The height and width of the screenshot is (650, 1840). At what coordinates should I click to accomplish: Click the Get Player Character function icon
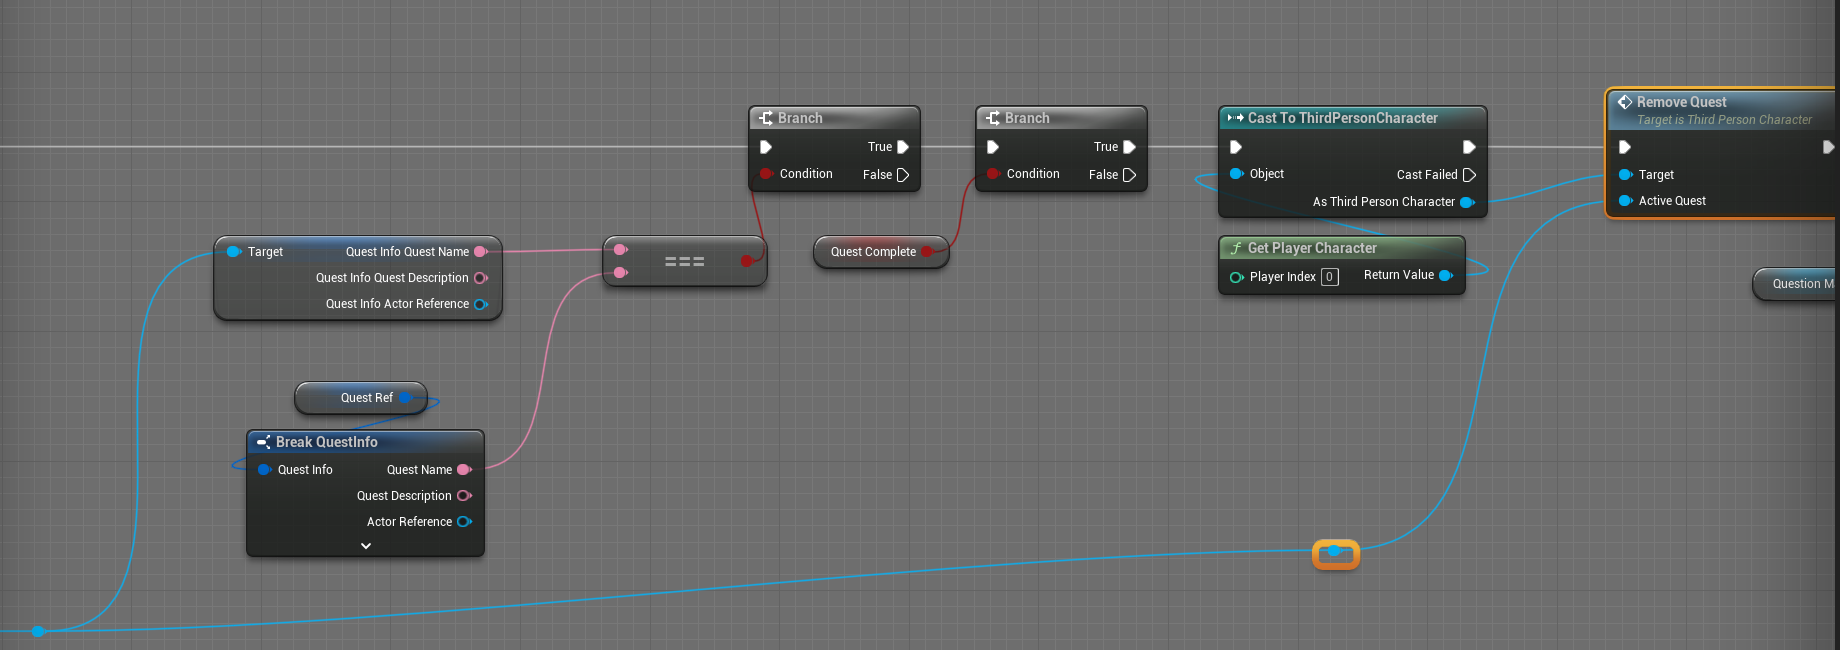pos(1236,248)
